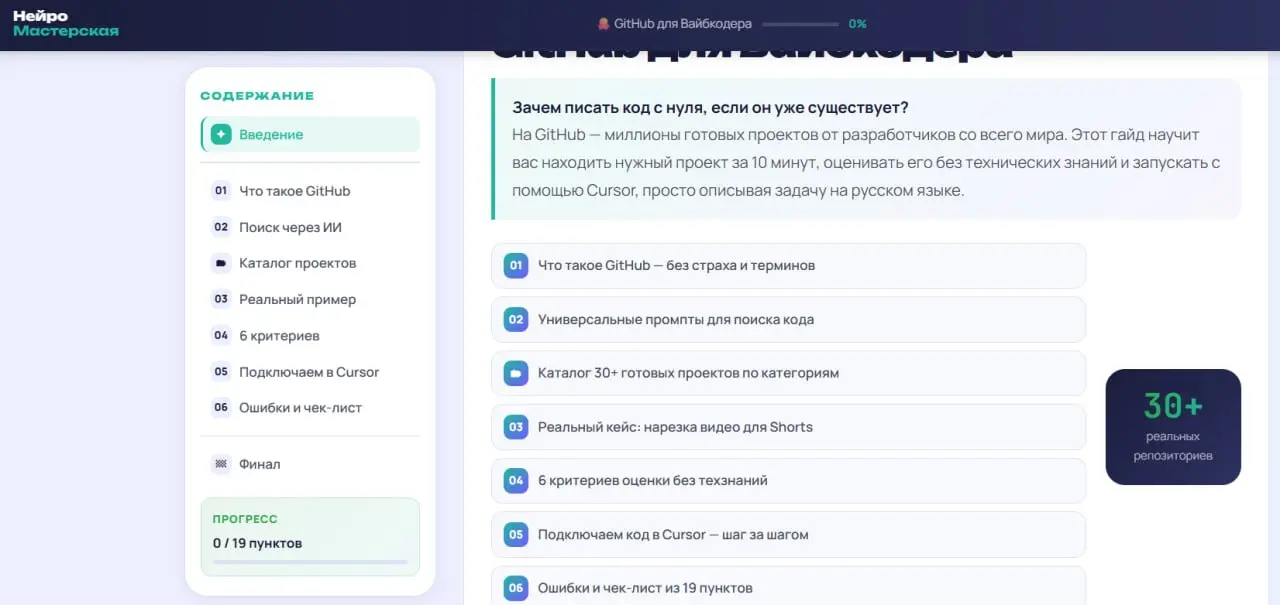Screen dimensions: 1280x605
Task: Click the 0 / 19 пунктов counter
Action: 257,543
